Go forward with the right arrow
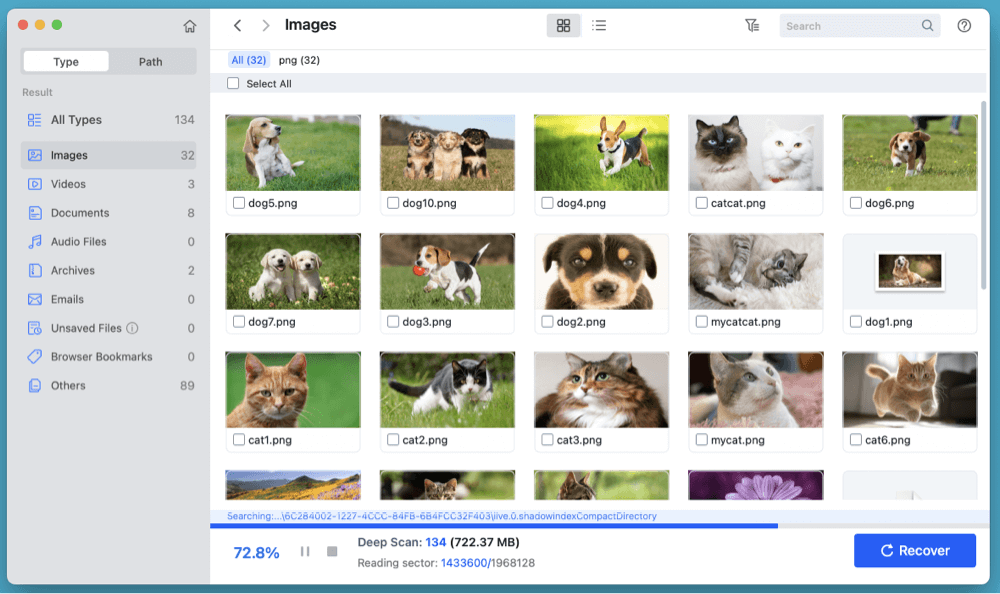The image size is (1000, 594). click(x=265, y=26)
